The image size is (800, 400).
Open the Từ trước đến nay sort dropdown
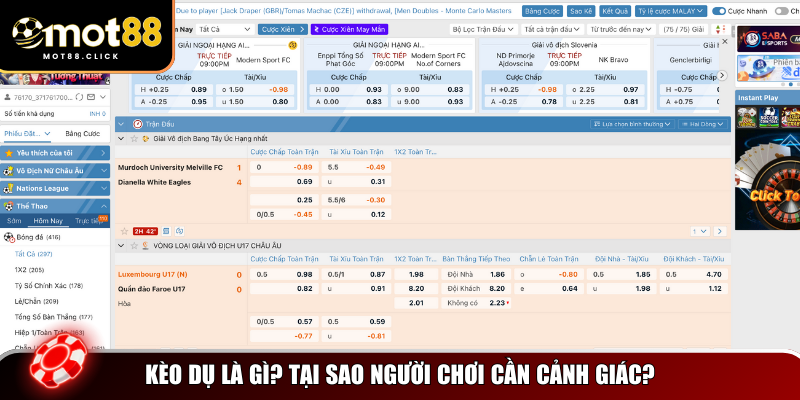(x=621, y=30)
